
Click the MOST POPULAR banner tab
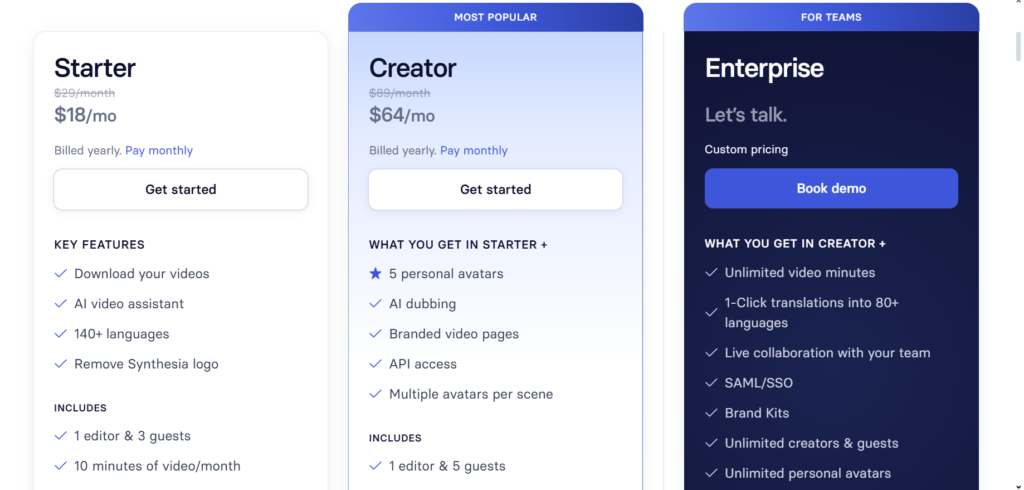click(x=496, y=17)
